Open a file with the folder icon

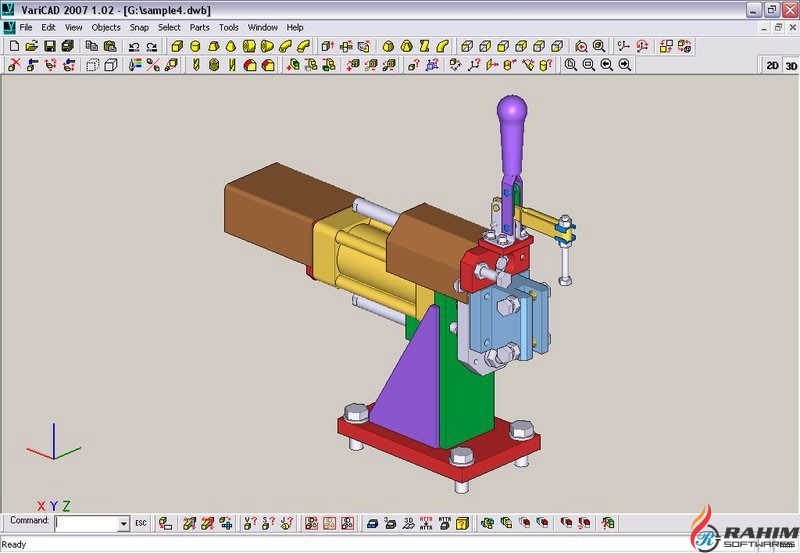point(31,46)
